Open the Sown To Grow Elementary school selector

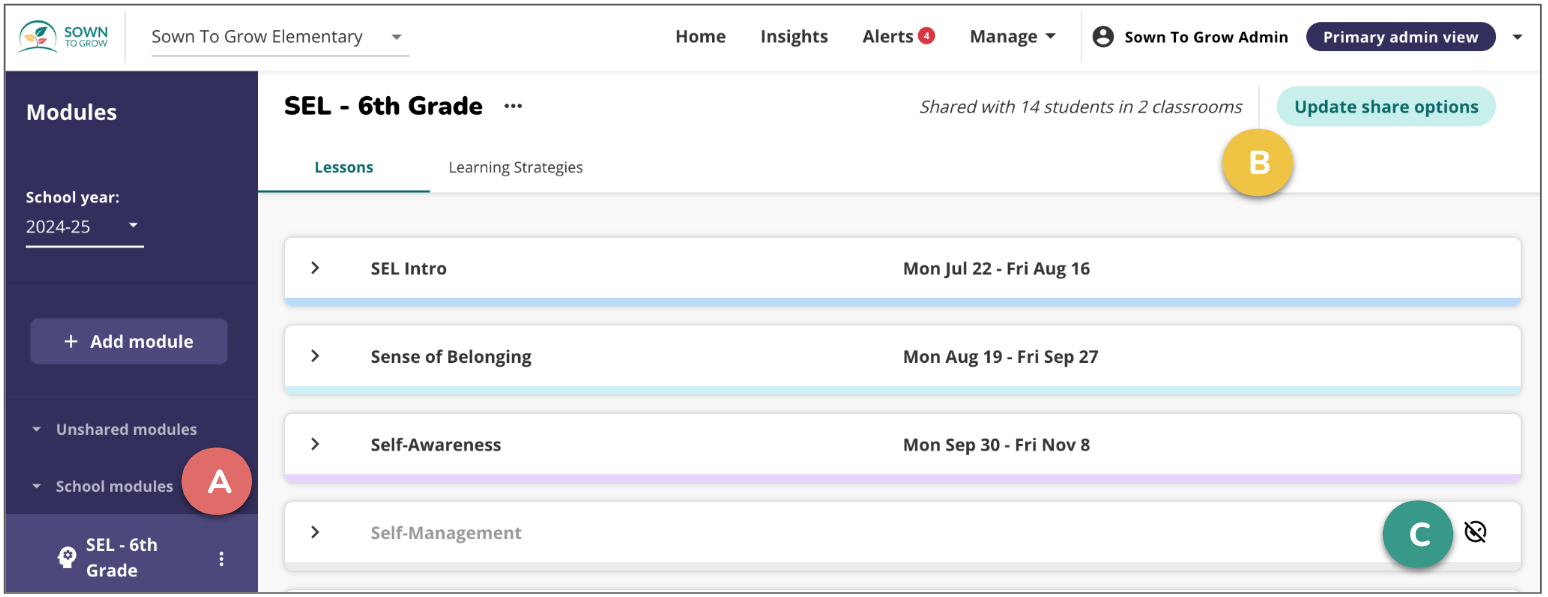(x=280, y=37)
